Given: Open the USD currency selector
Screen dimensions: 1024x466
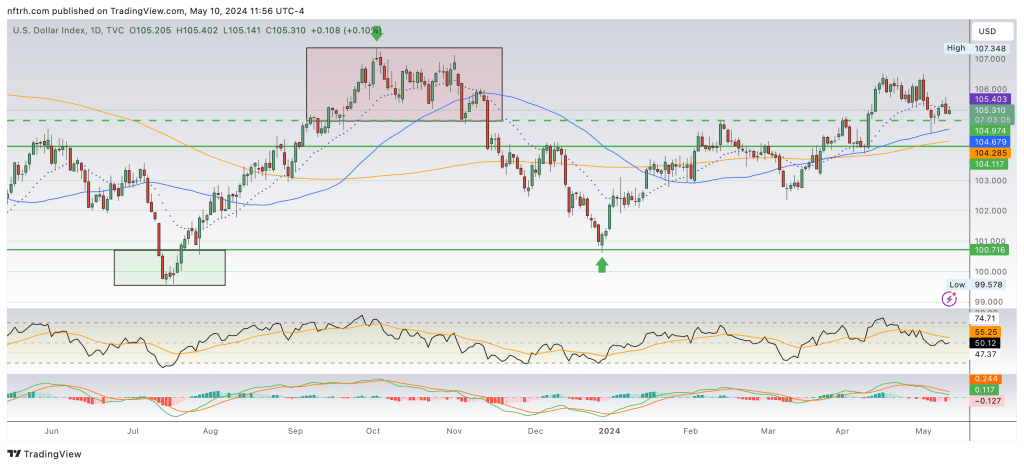Looking at the screenshot, I should (987, 30).
